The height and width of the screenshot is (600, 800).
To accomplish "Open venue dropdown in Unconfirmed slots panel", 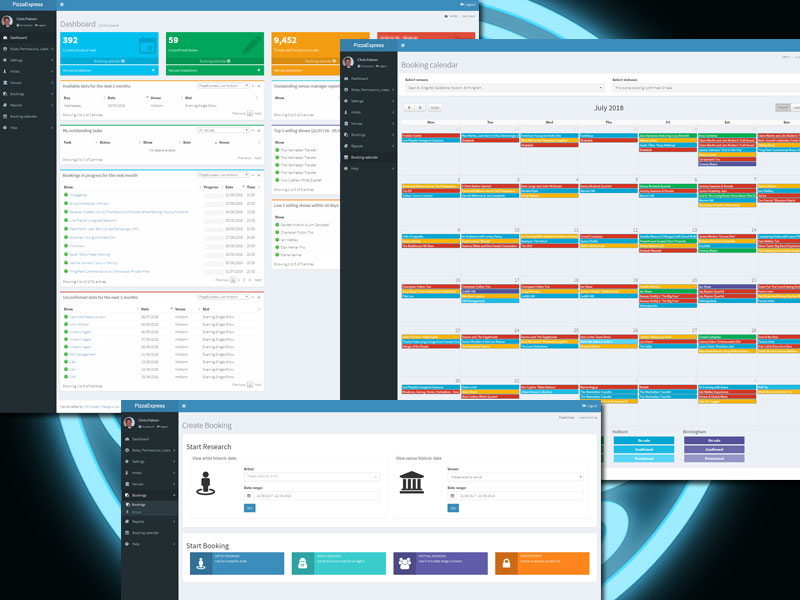I will [x=223, y=297].
